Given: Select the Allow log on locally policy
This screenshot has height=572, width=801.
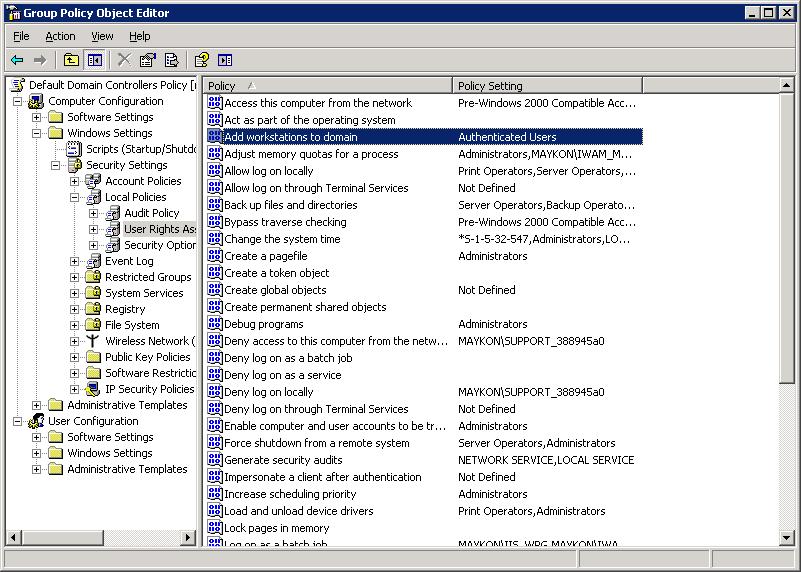Looking at the screenshot, I should pos(268,171).
